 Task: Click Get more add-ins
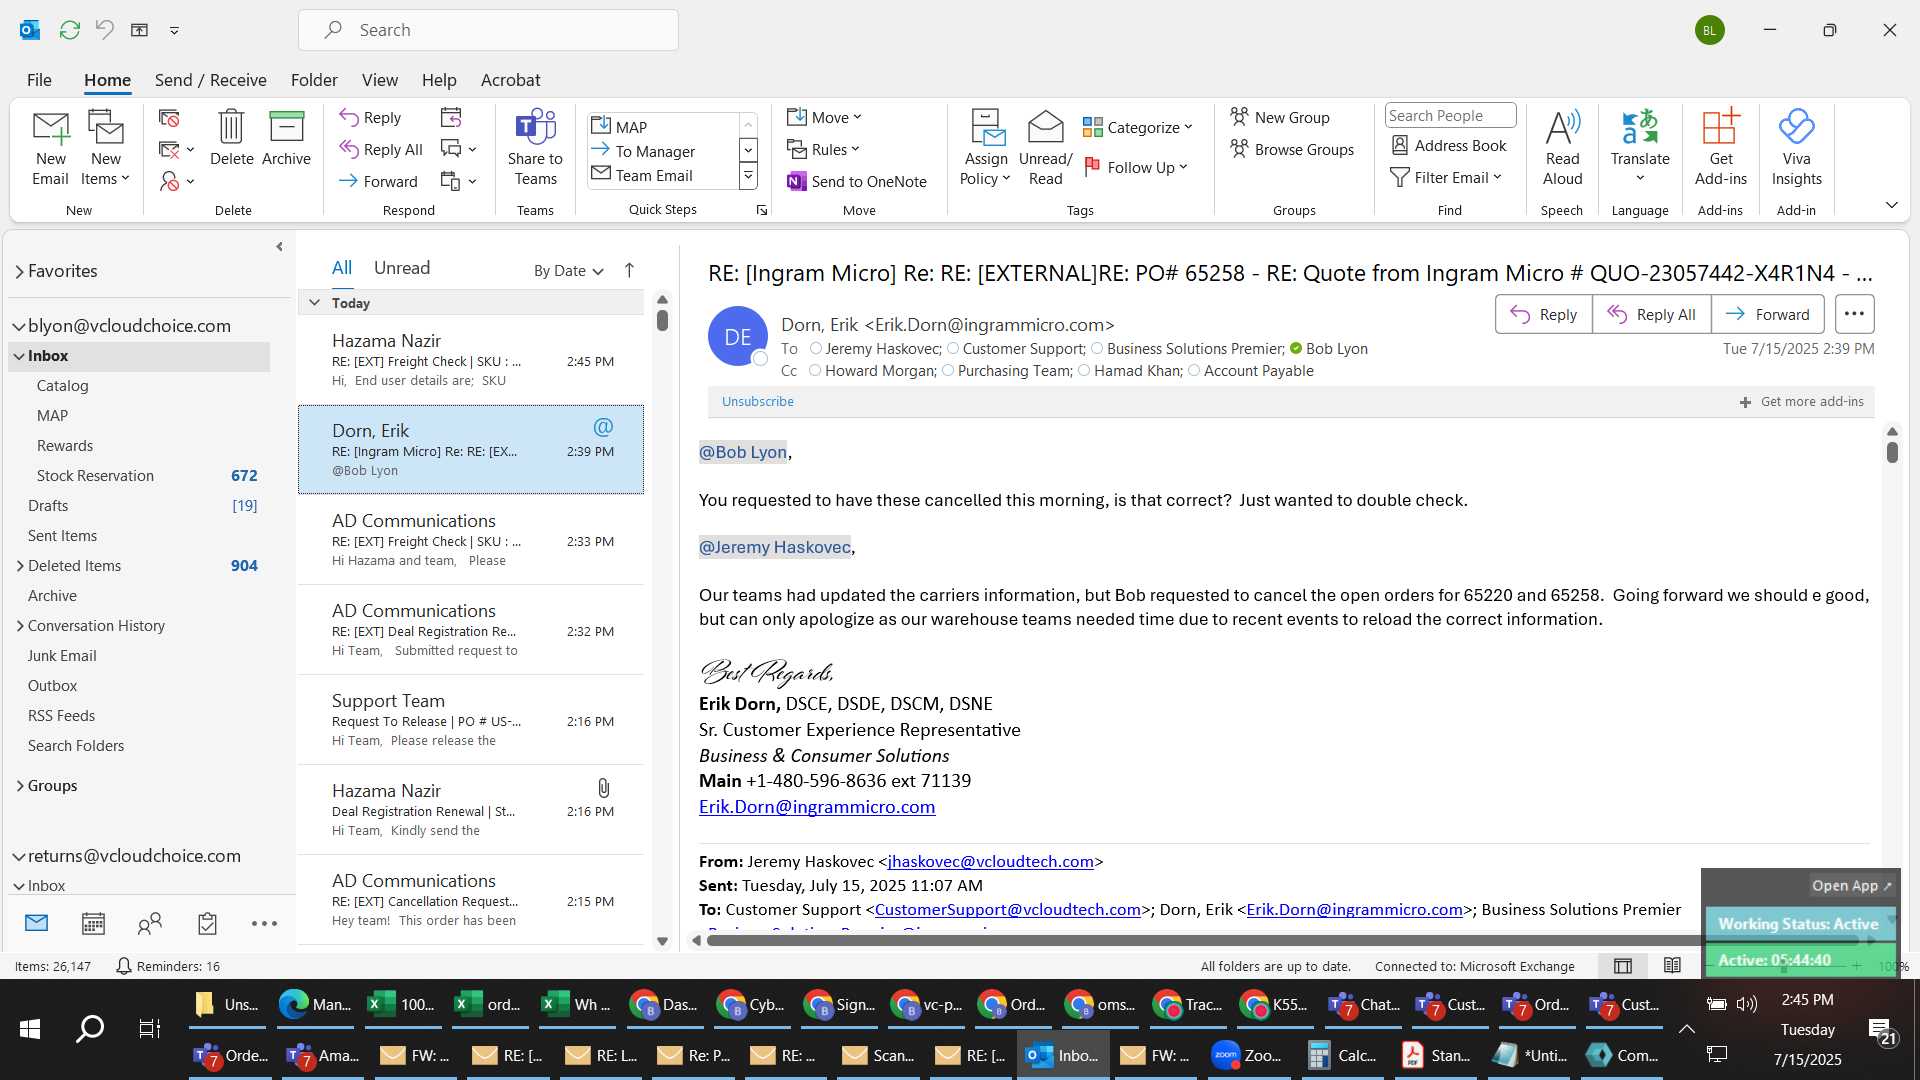pyautogui.click(x=1801, y=401)
